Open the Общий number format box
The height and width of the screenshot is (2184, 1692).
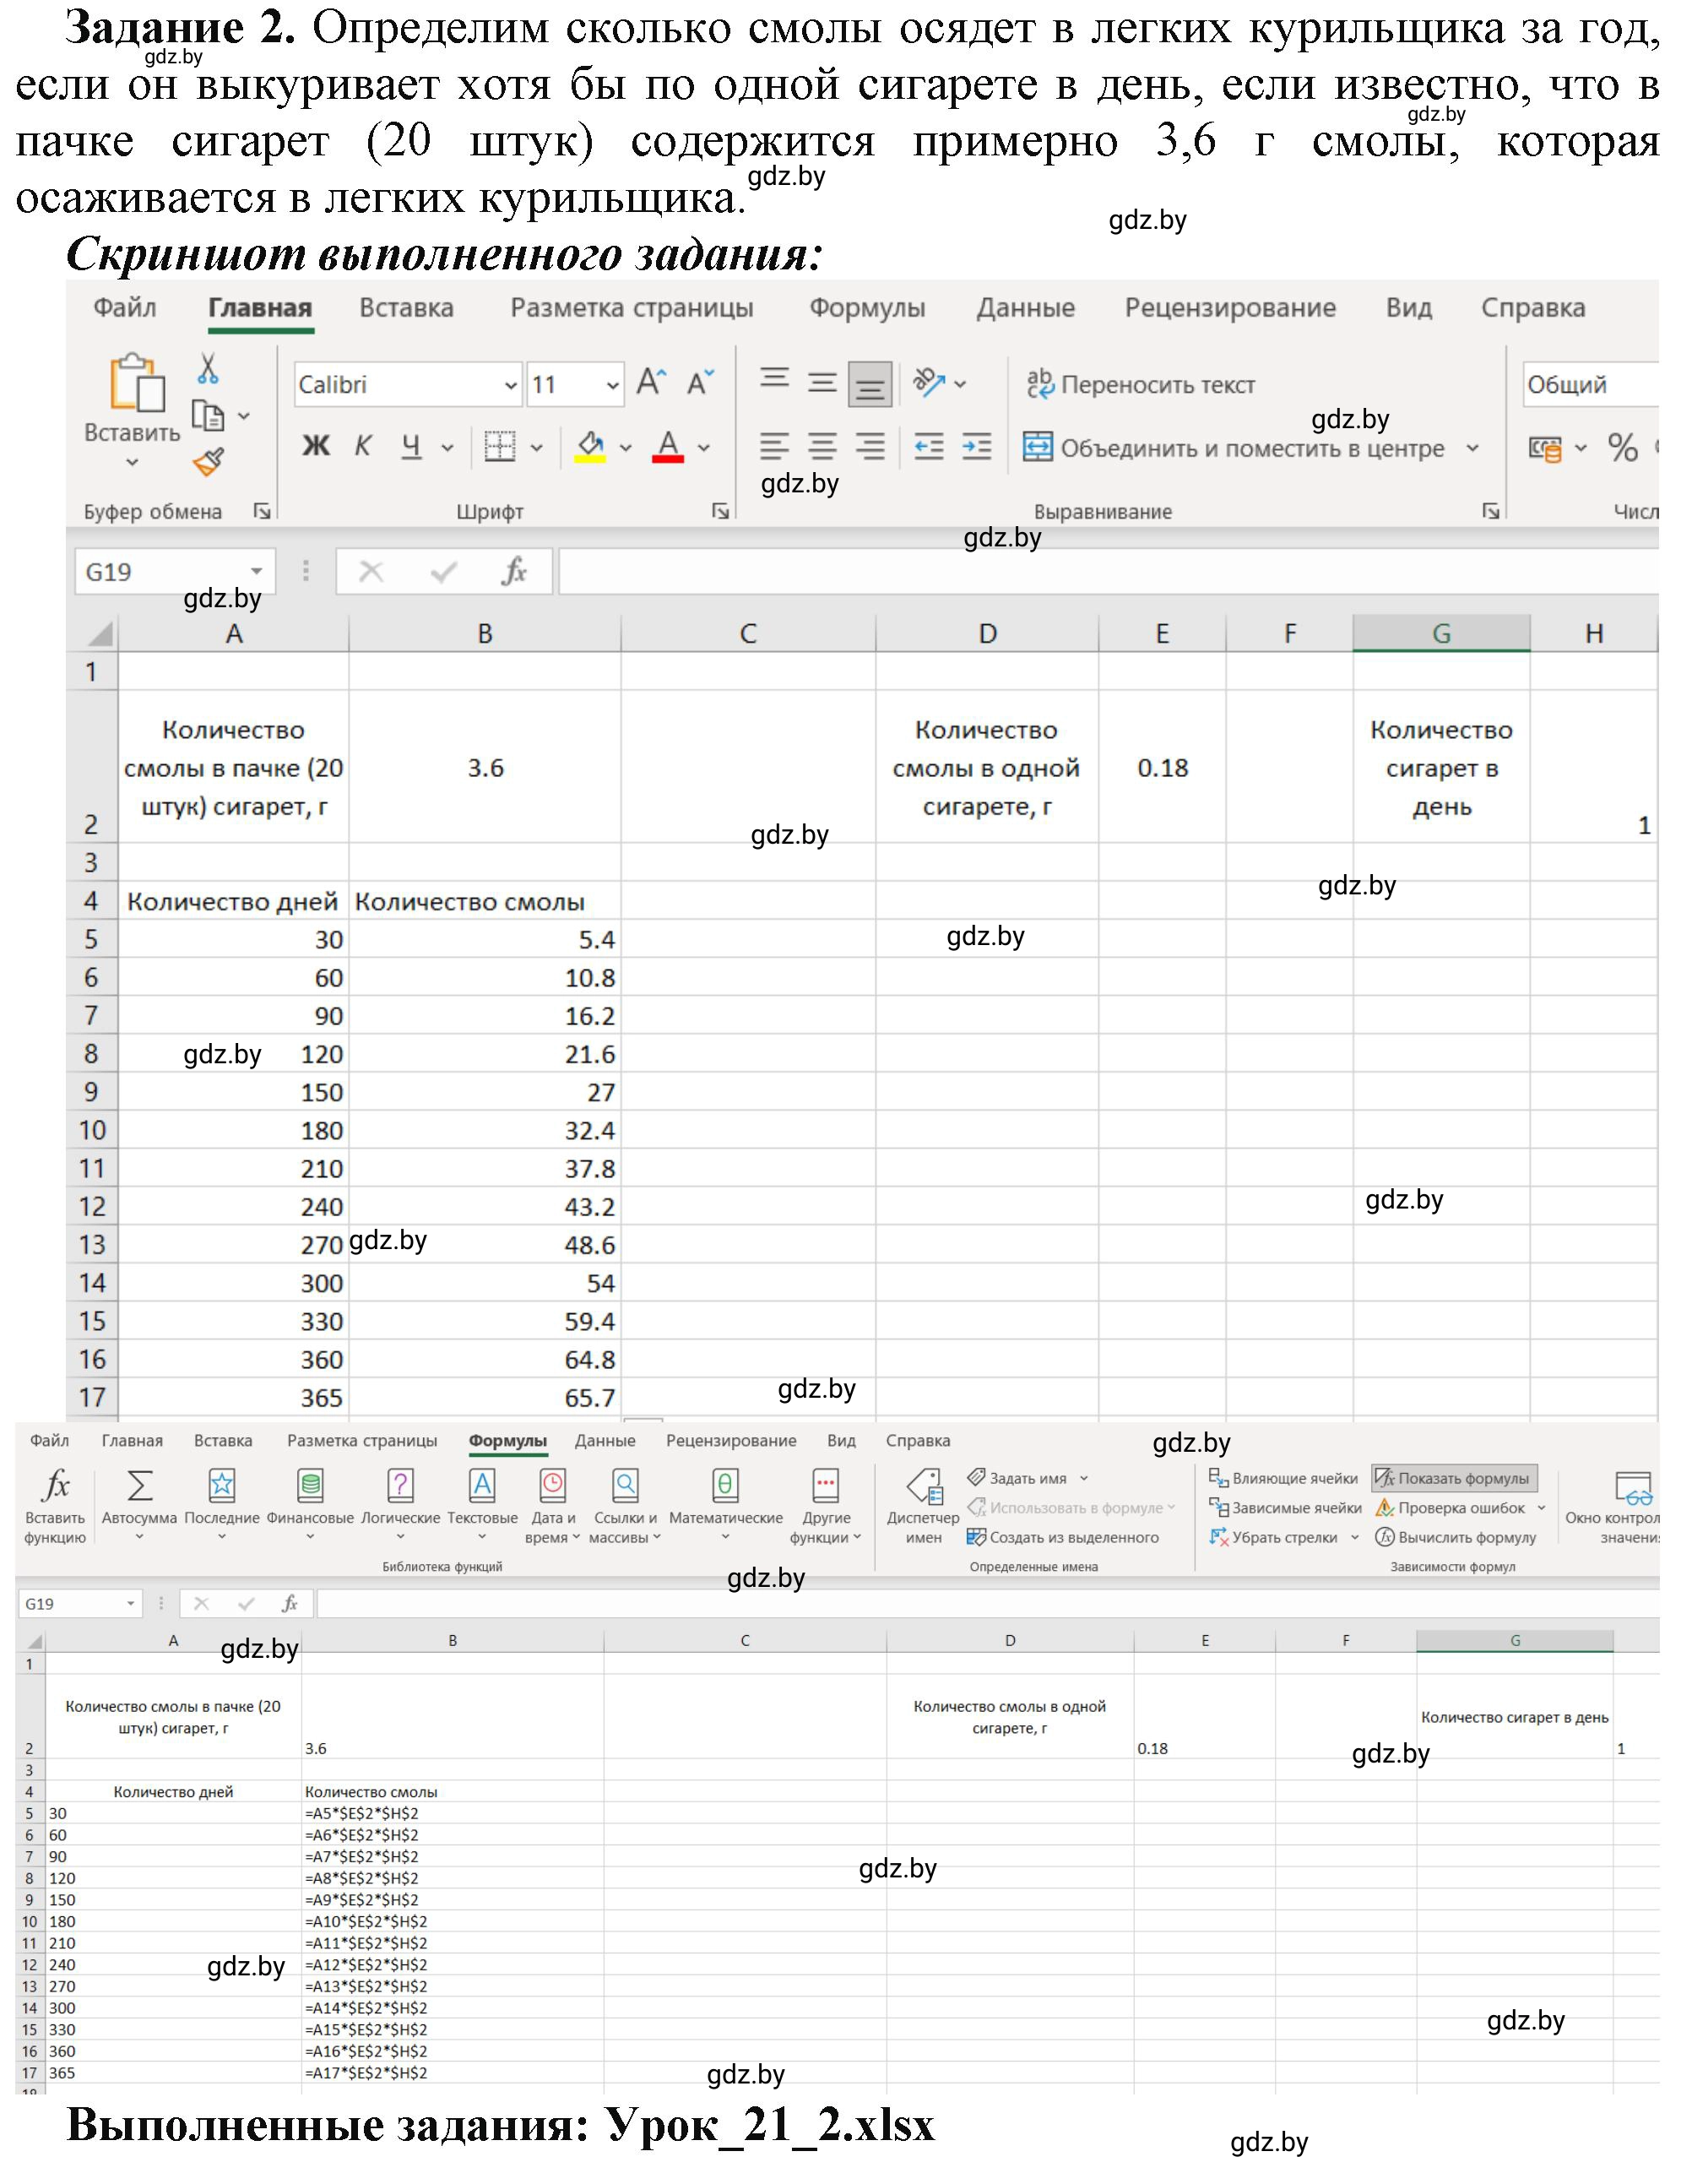click(1590, 384)
